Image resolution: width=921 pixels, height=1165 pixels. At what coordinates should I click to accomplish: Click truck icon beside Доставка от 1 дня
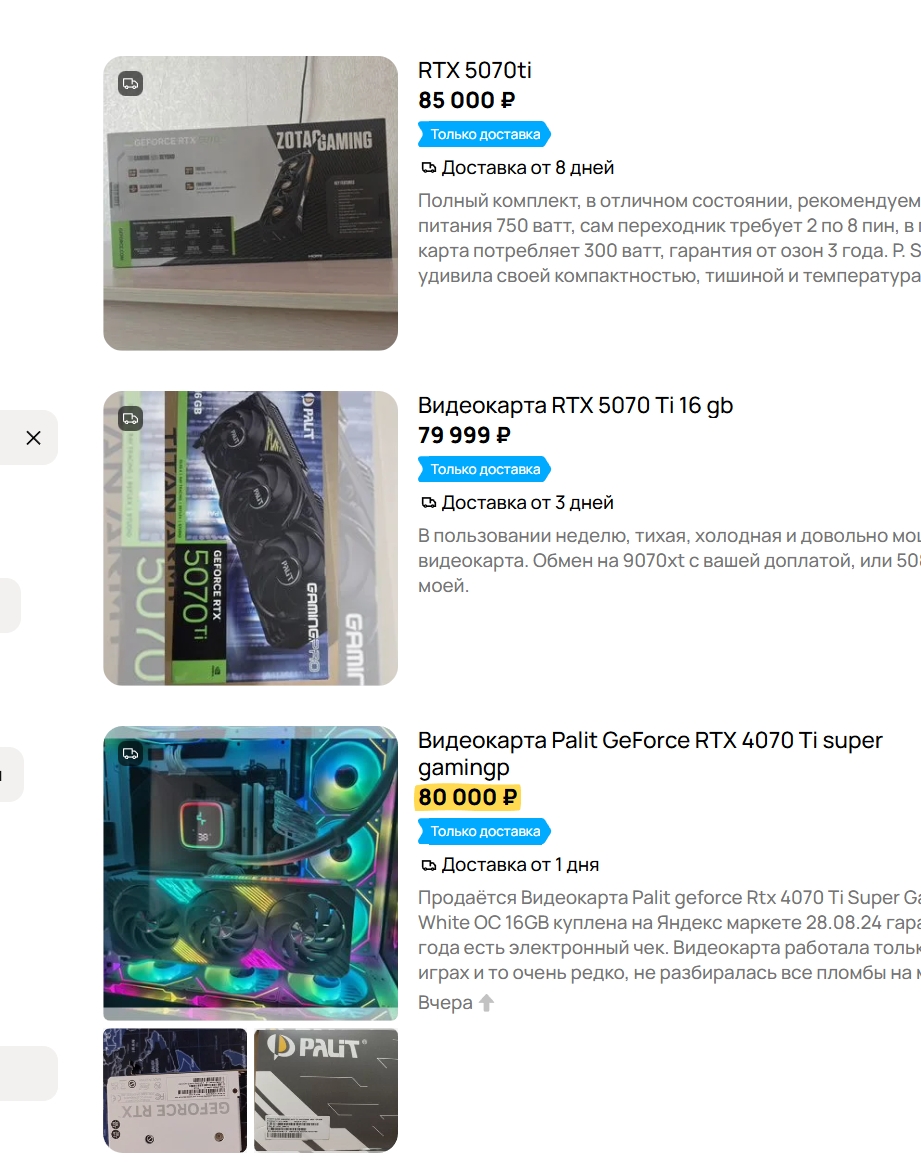tap(428, 865)
